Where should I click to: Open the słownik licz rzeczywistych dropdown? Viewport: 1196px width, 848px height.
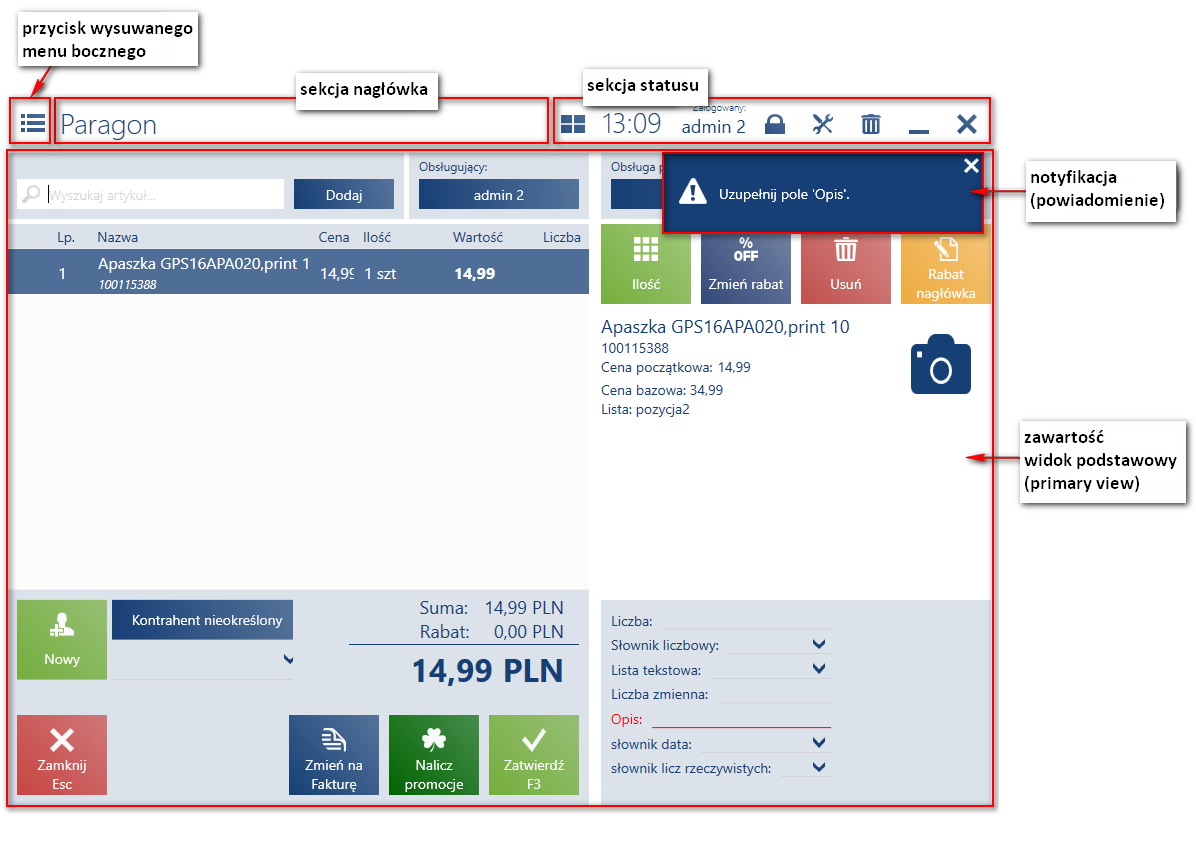tap(818, 767)
